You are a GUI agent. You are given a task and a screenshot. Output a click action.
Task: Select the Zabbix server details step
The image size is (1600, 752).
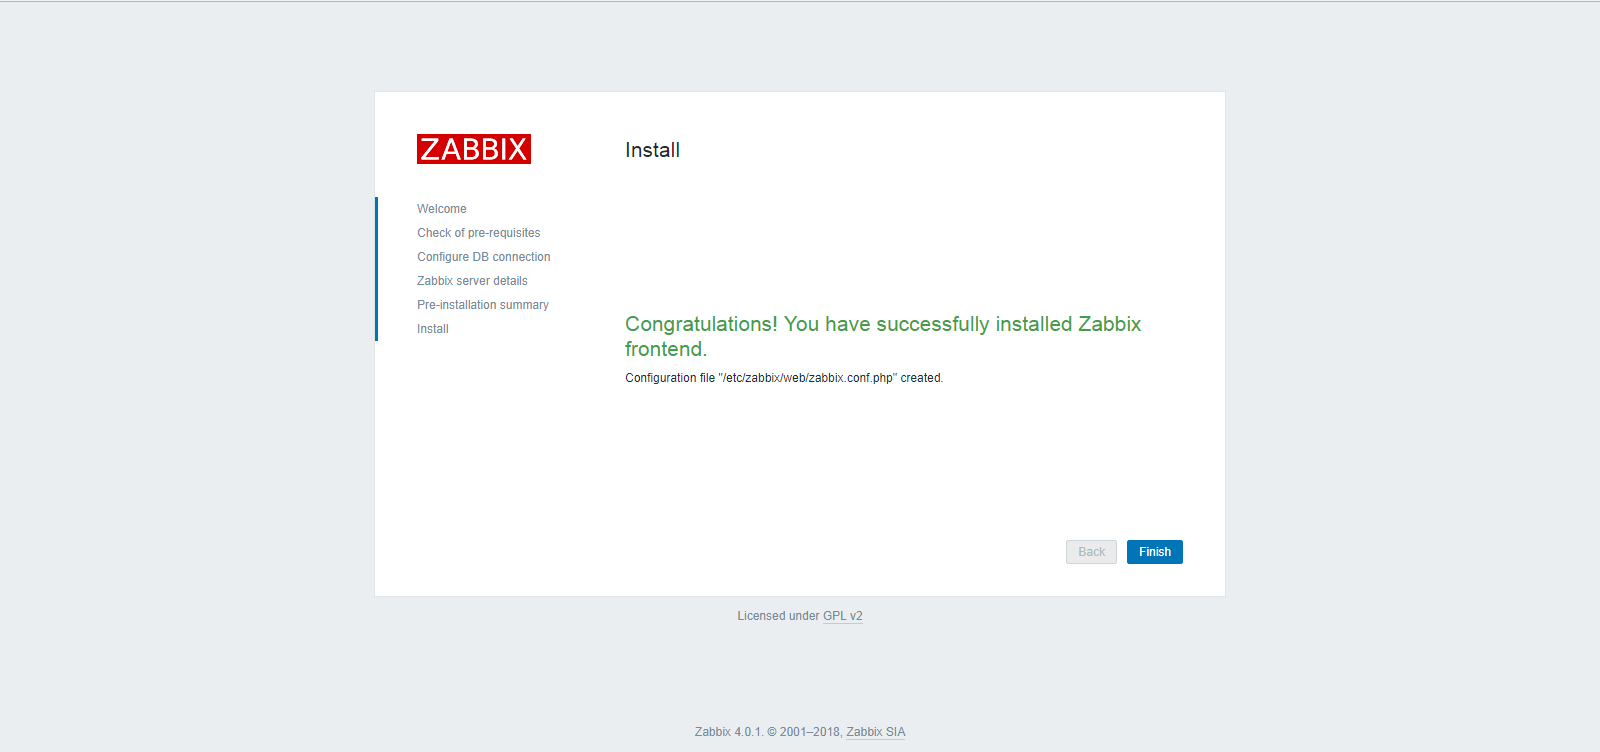coord(472,281)
